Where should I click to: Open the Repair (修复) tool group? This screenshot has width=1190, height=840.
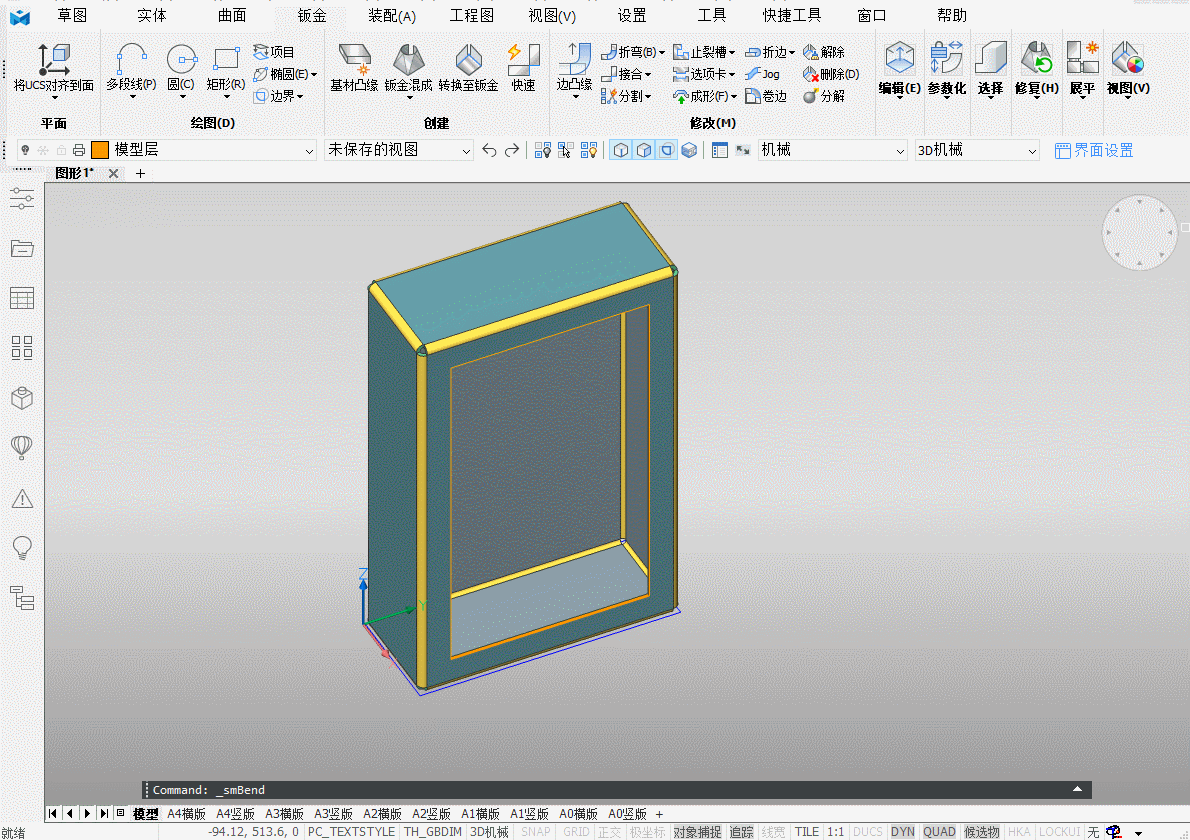[x=1037, y=70]
